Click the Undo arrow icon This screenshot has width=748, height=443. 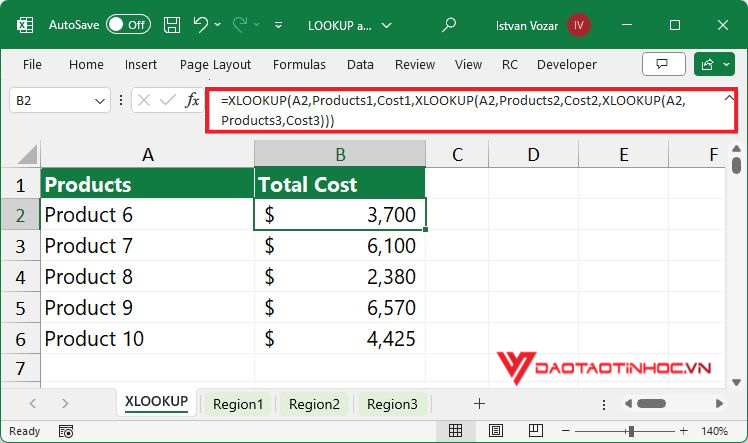click(x=201, y=24)
